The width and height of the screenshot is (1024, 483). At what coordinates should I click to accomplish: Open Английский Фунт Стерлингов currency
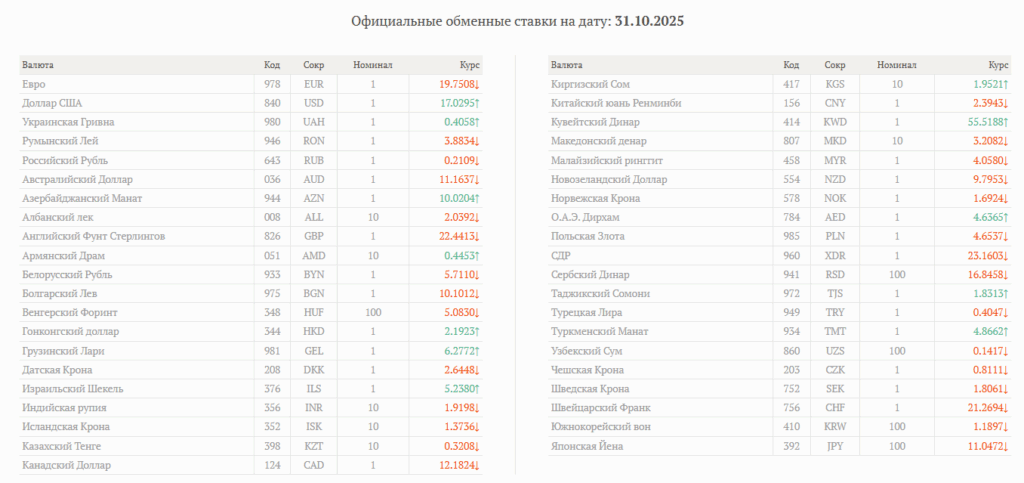click(93, 236)
